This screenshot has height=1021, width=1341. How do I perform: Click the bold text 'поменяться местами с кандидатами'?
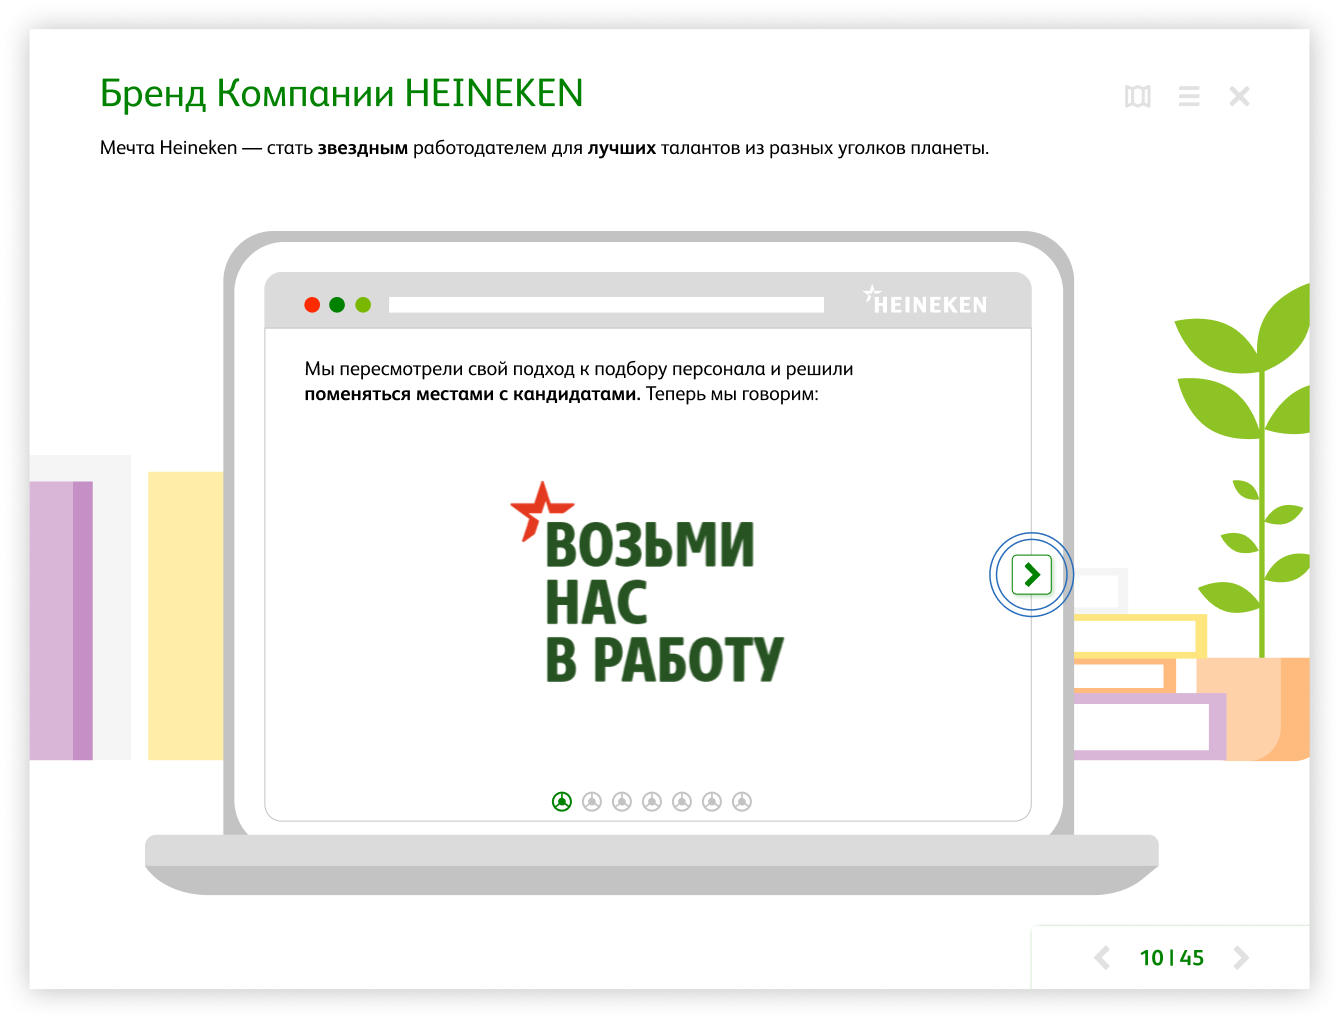472,394
